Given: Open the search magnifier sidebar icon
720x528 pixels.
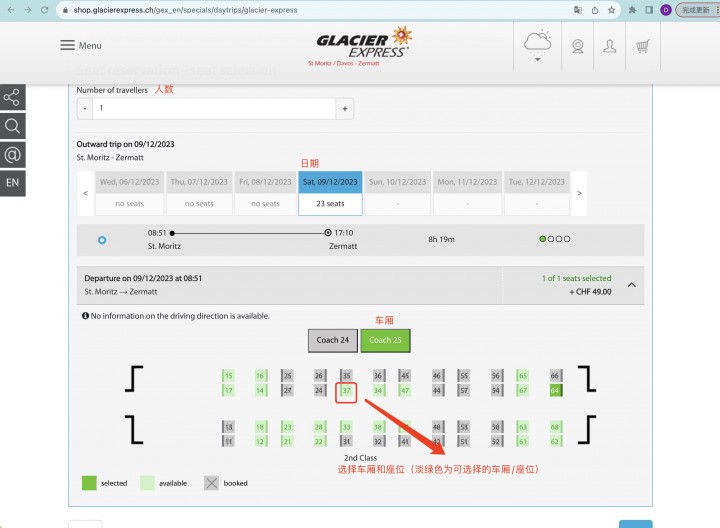Looking at the screenshot, I should 12,126.
